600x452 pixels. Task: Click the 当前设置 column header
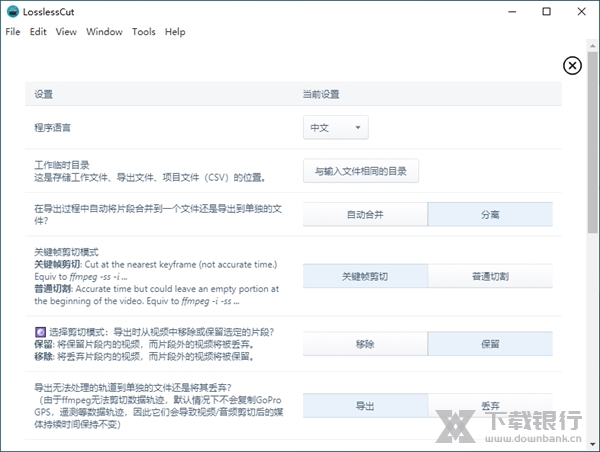[x=321, y=94]
